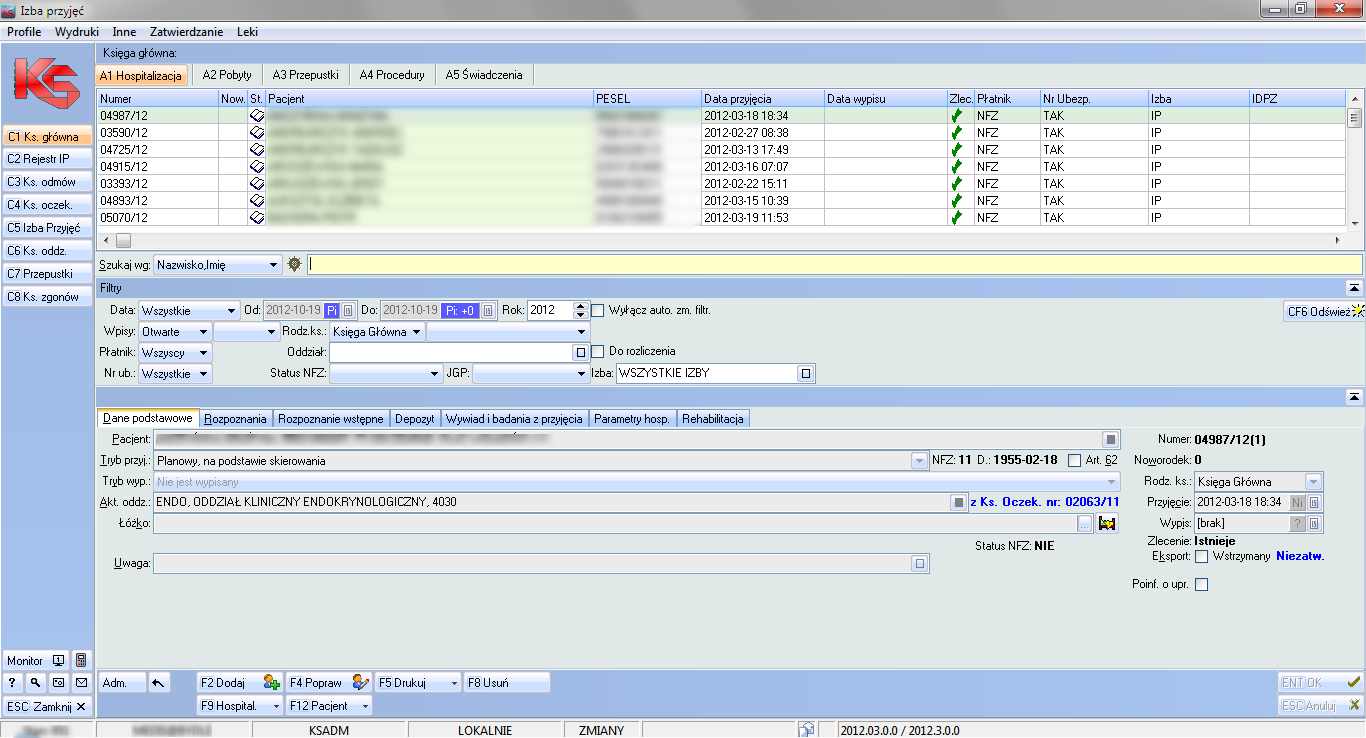Open help via the question mark icon

[12, 683]
